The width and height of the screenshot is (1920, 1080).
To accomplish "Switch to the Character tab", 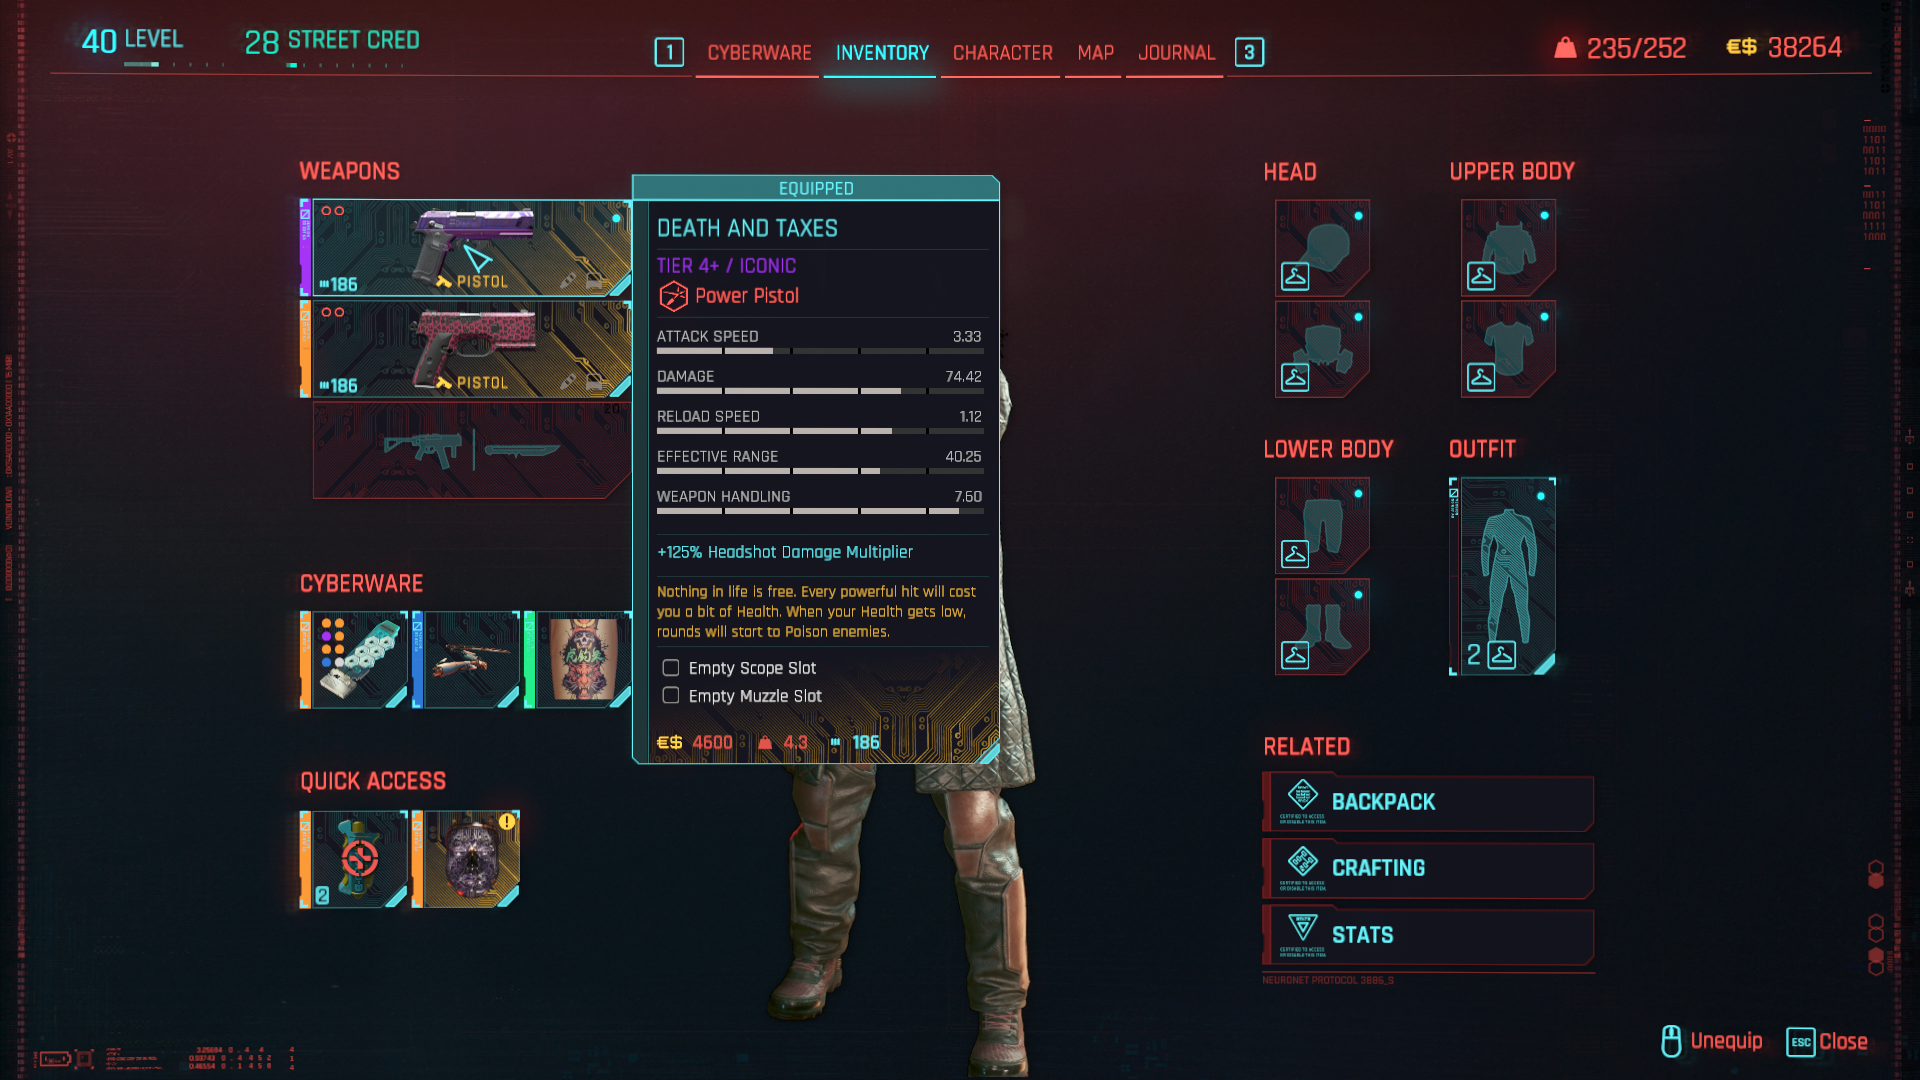I will [x=1002, y=53].
